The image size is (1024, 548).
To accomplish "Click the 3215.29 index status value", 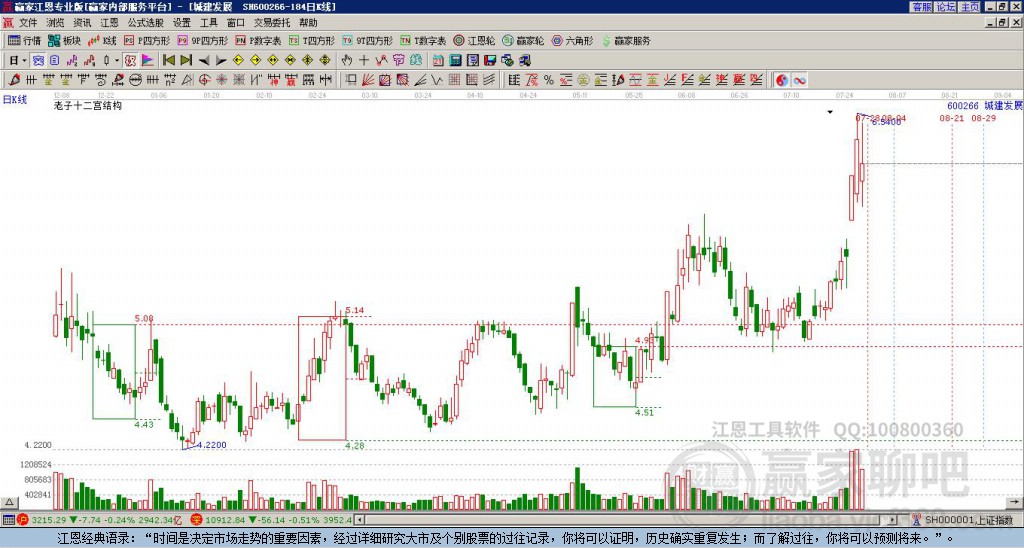I will point(49,520).
